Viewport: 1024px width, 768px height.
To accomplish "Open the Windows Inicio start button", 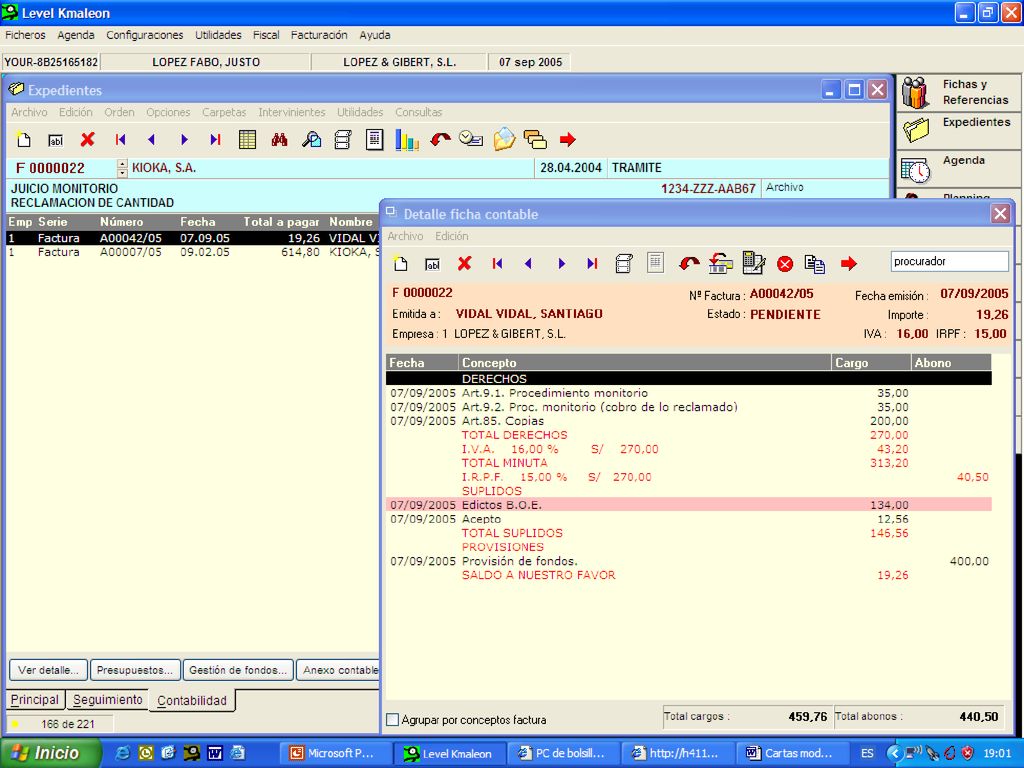I will (51, 753).
